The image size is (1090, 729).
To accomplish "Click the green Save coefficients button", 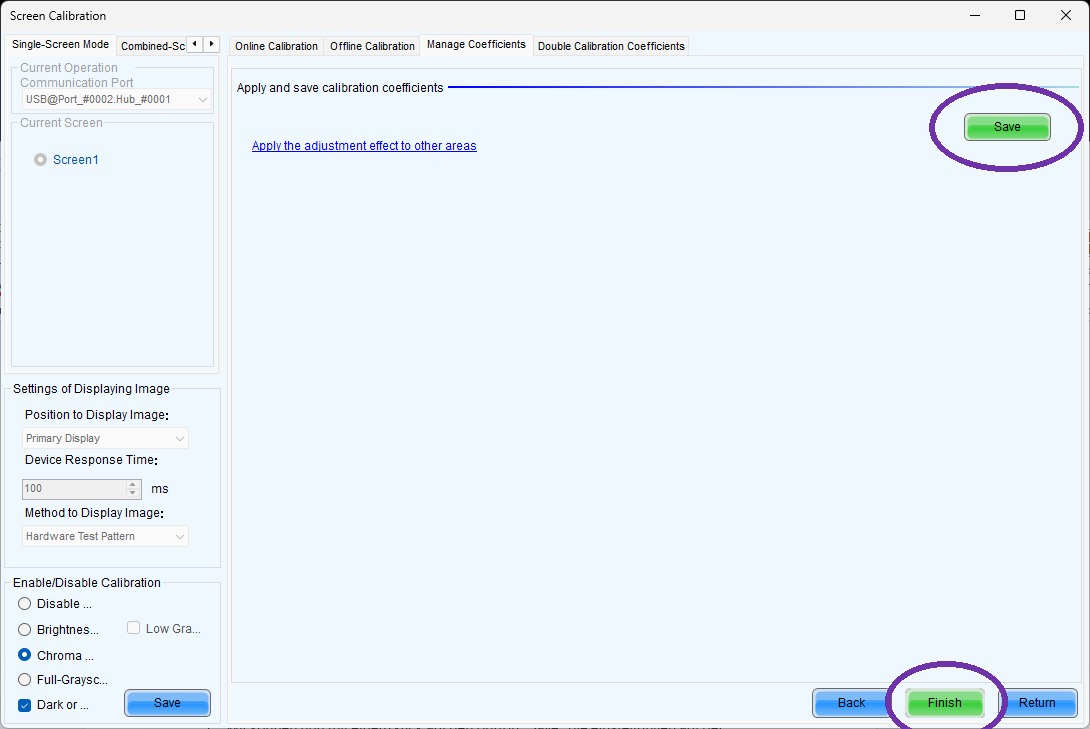I will tap(1007, 127).
